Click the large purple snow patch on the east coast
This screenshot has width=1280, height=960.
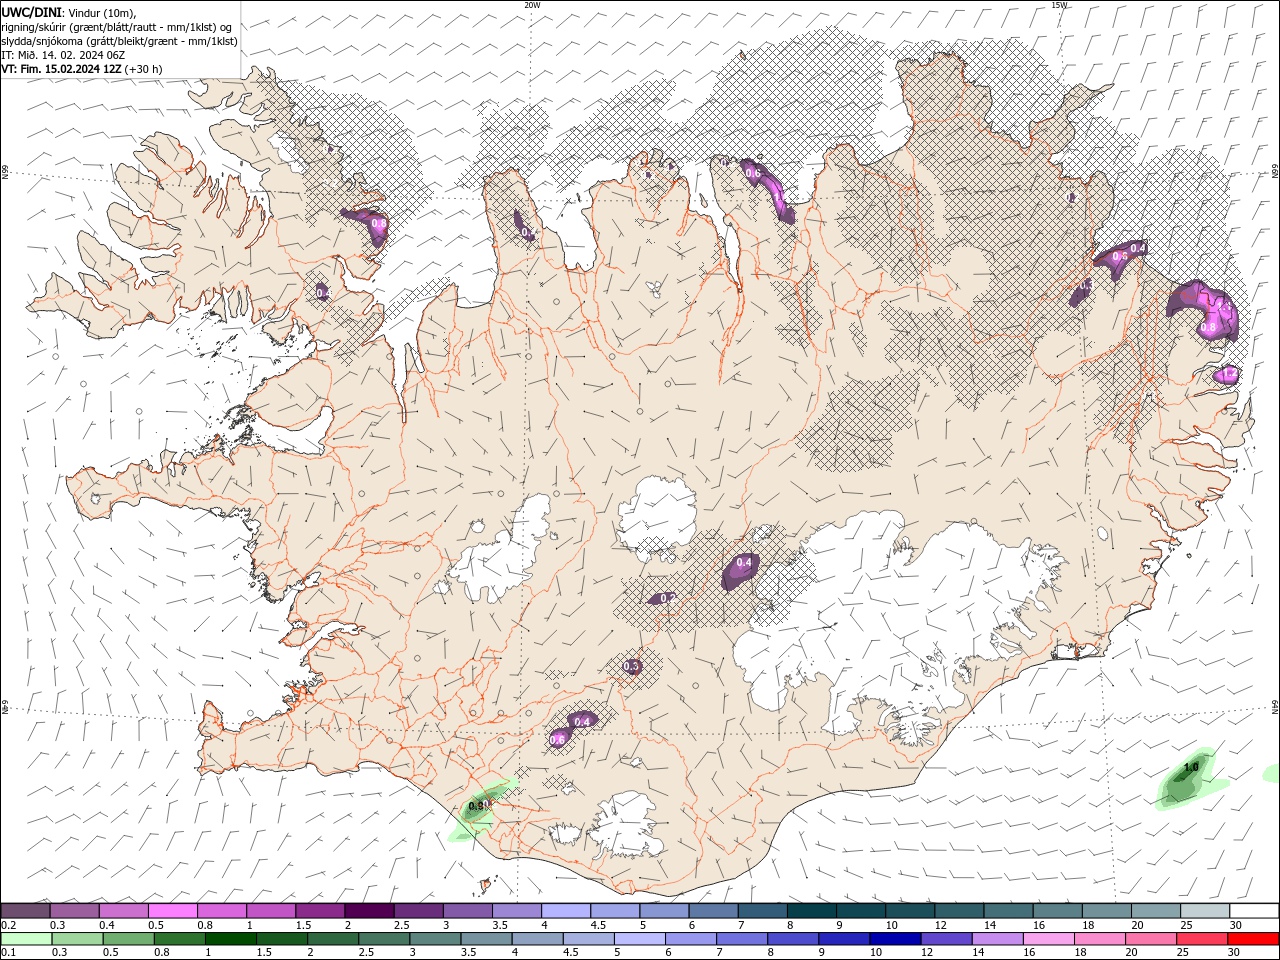coord(1204,310)
